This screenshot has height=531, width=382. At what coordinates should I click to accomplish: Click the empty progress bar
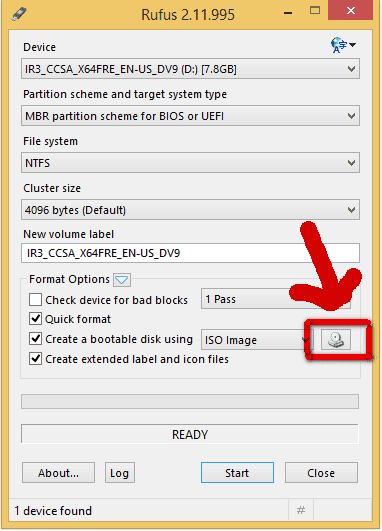190,402
